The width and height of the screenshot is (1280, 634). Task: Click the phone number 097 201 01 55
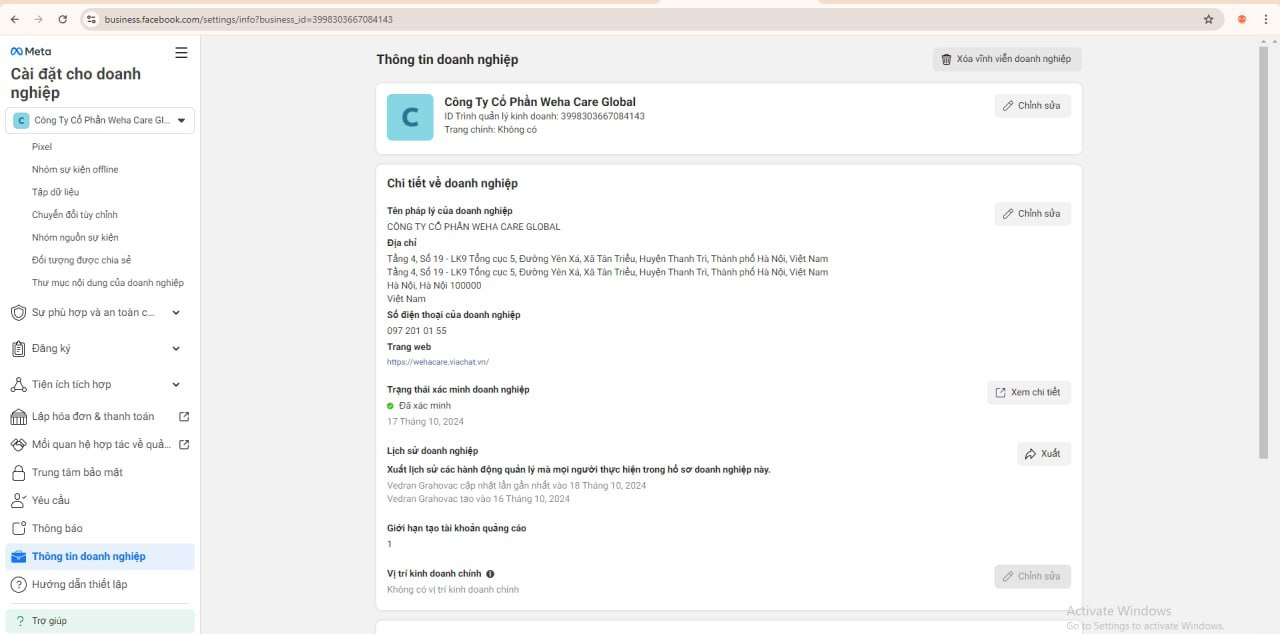(417, 331)
